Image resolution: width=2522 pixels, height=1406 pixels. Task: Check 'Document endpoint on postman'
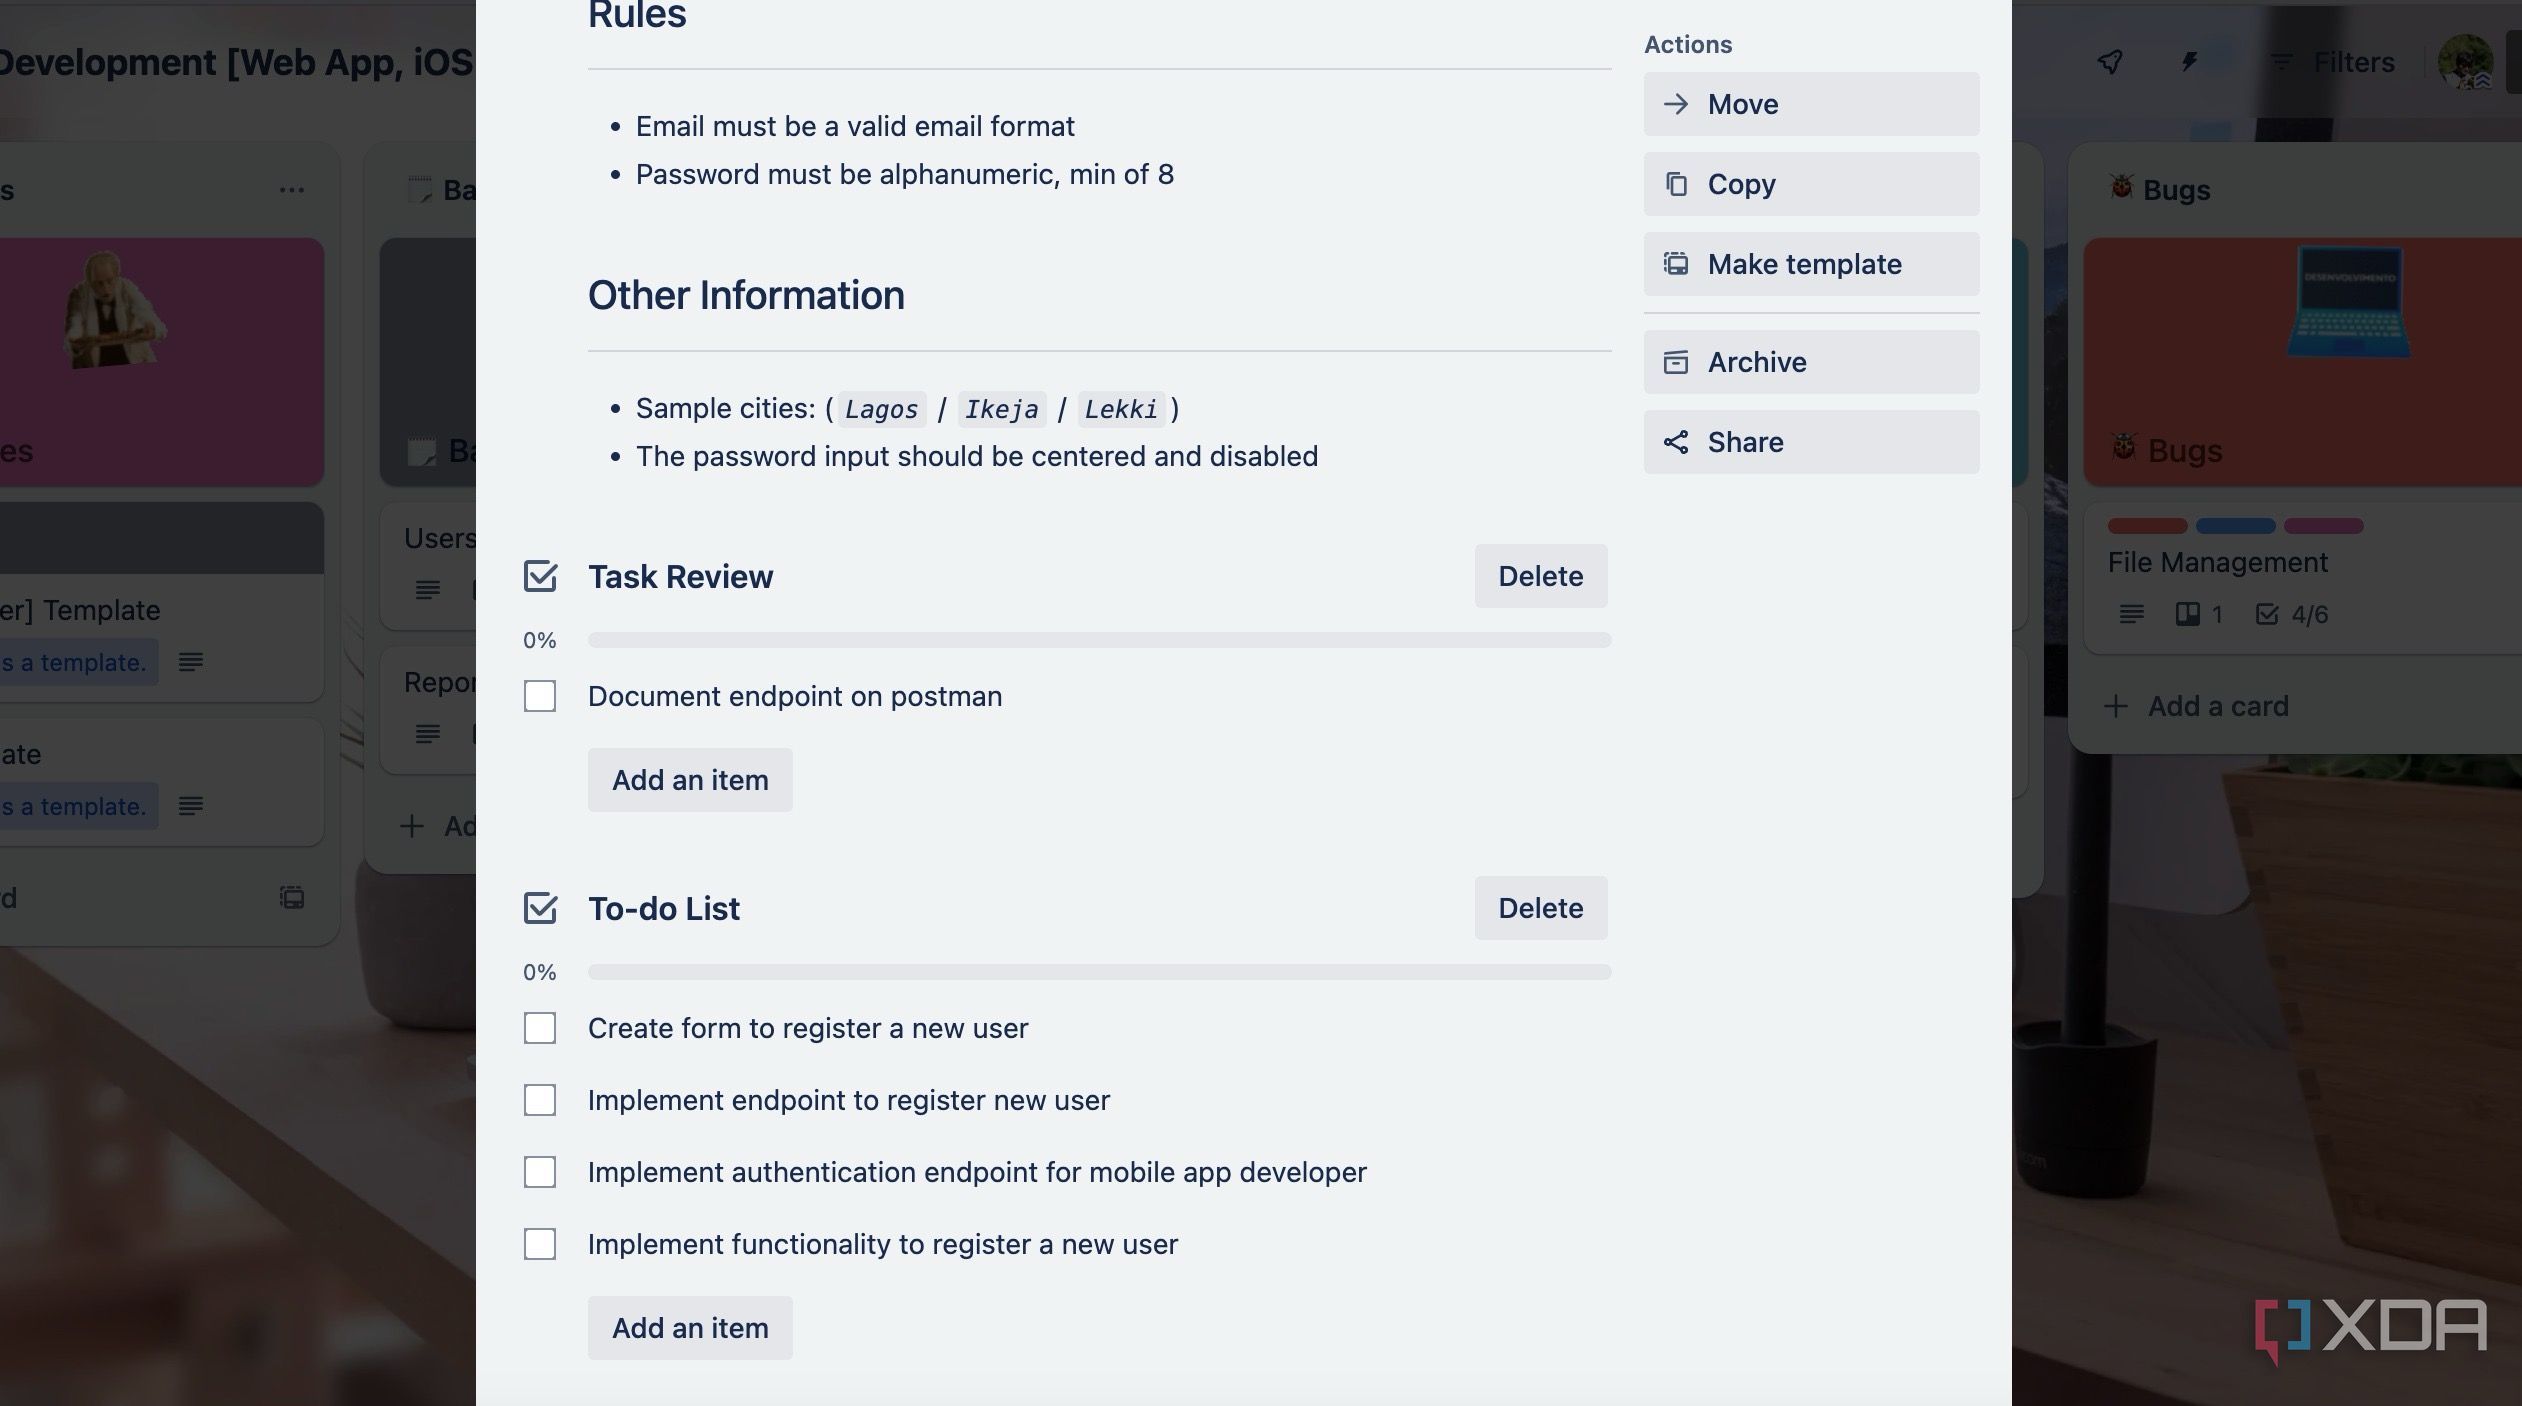coord(540,696)
